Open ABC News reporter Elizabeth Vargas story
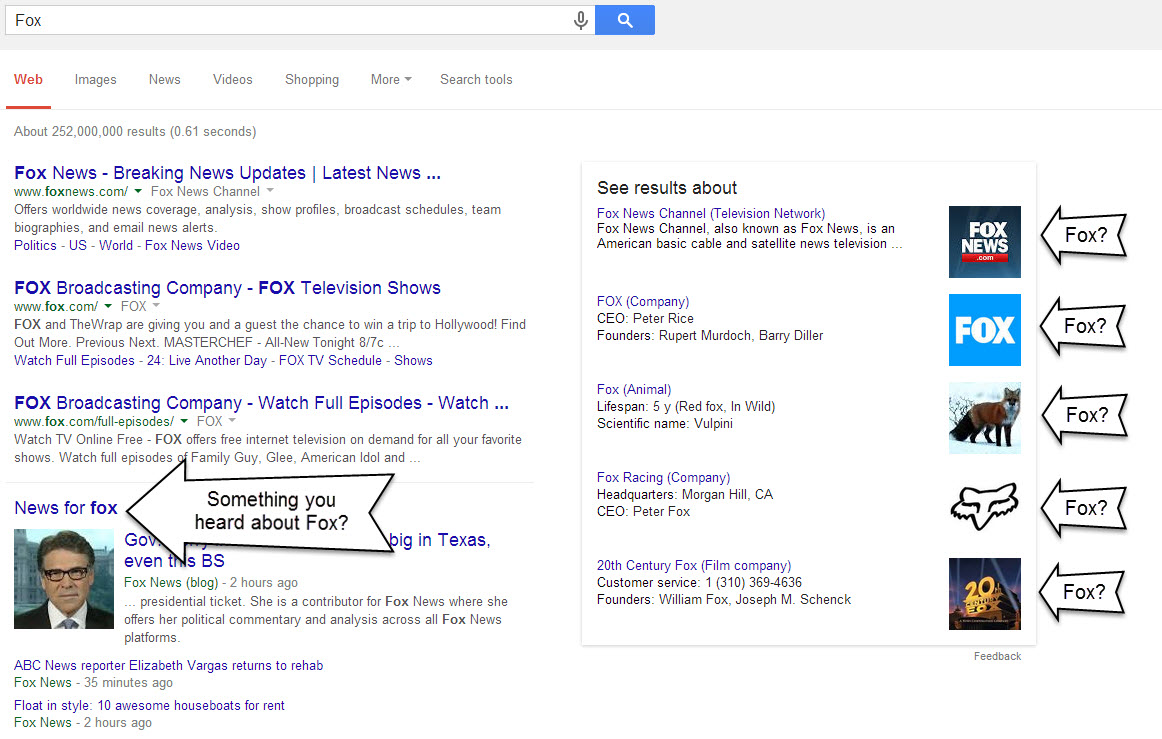Image resolution: width=1162 pixels, height=739 pixels. (x=168, y=665)
